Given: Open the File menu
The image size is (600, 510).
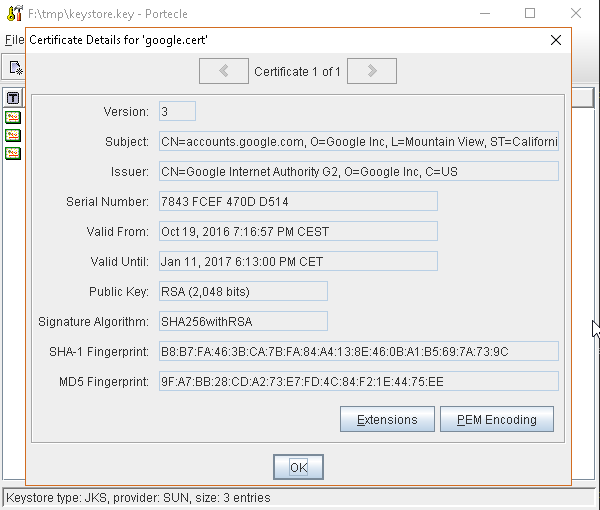Looking at the screenshot, I should point(14,40).
